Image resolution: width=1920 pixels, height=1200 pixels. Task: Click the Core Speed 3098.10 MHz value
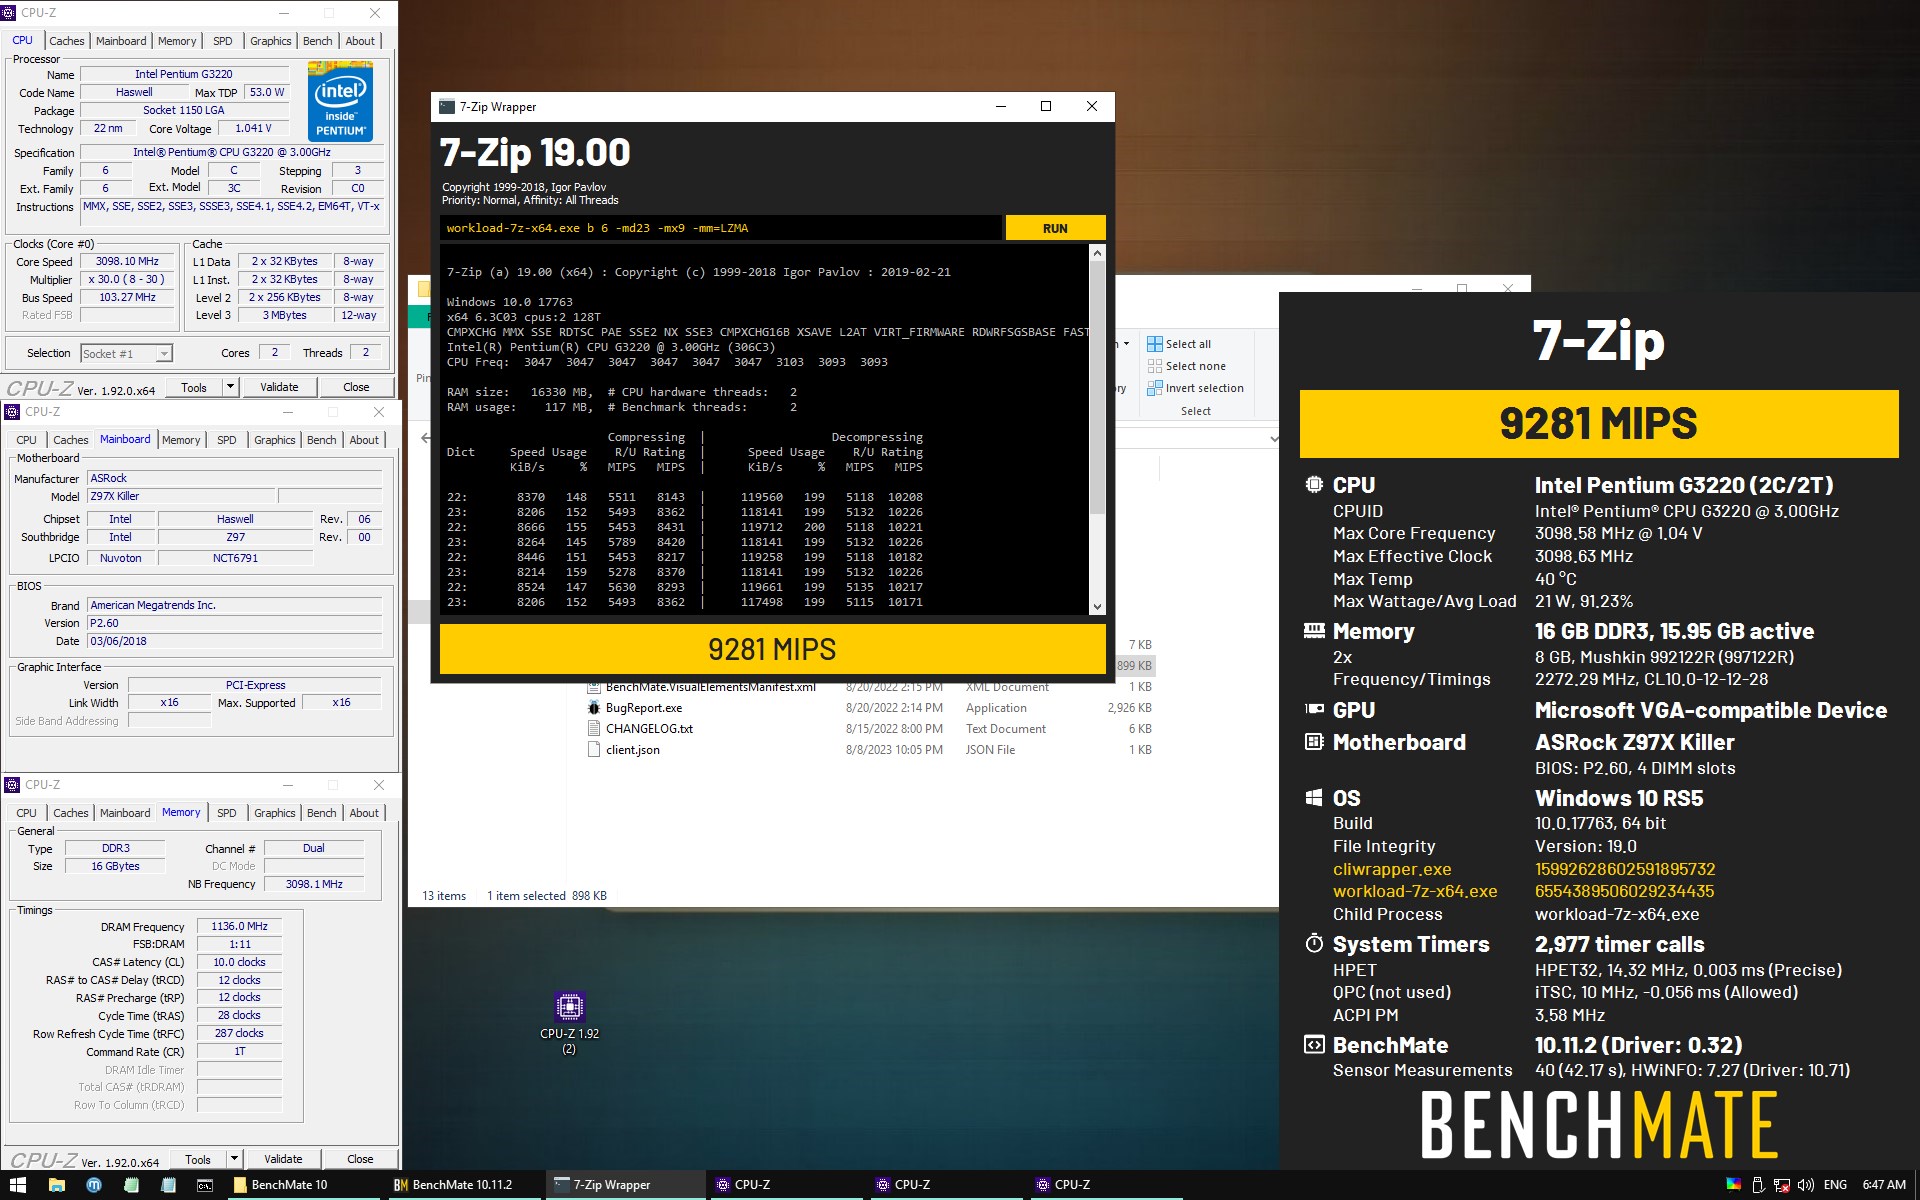127,262
